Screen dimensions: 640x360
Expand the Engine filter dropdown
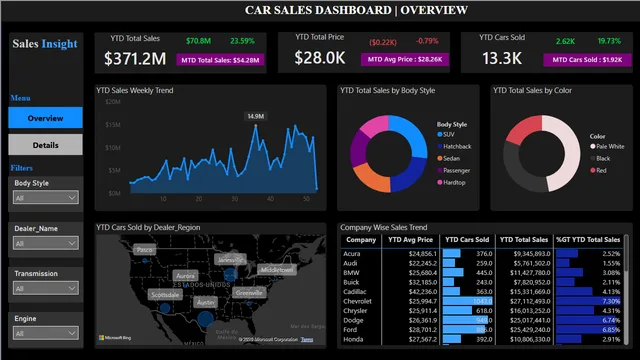point(46,333)
